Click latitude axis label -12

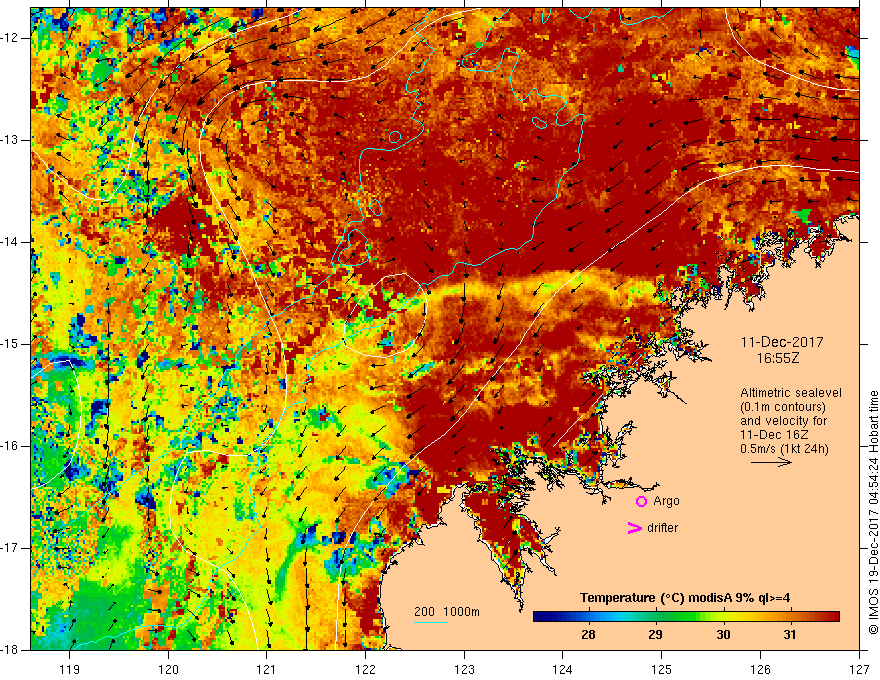click(10, 38)
